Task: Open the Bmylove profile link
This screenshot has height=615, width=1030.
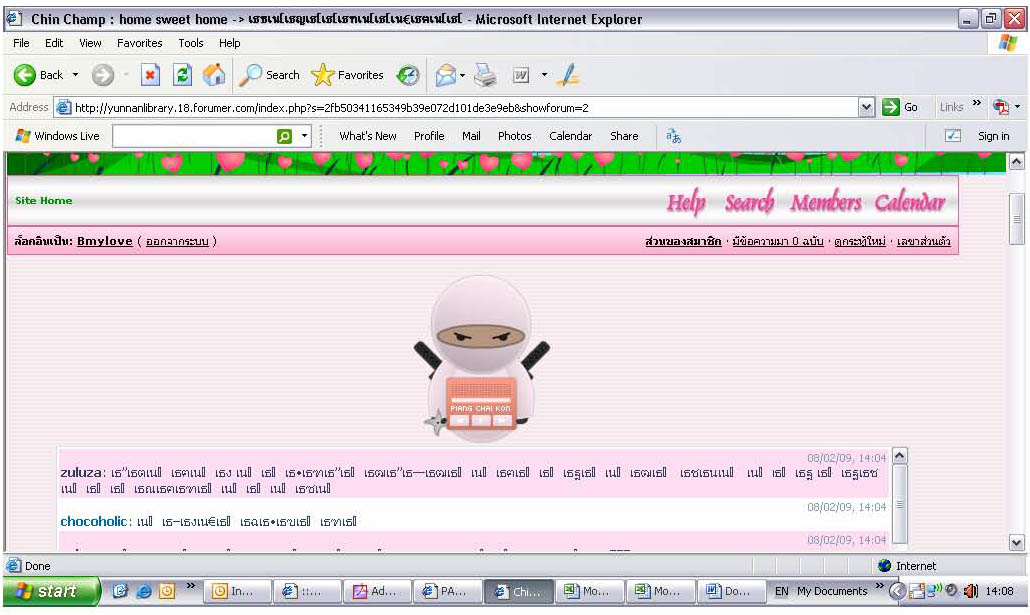Action: pos(104,241)
